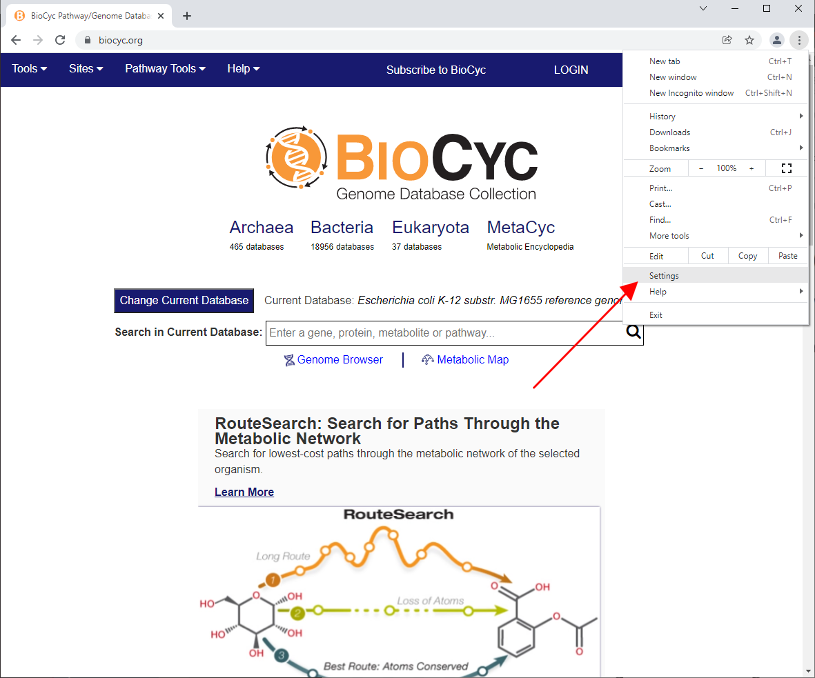Screen dimensions: 815x678
Task: Open the Sites dropdown menu
Action: coord(86,69)
